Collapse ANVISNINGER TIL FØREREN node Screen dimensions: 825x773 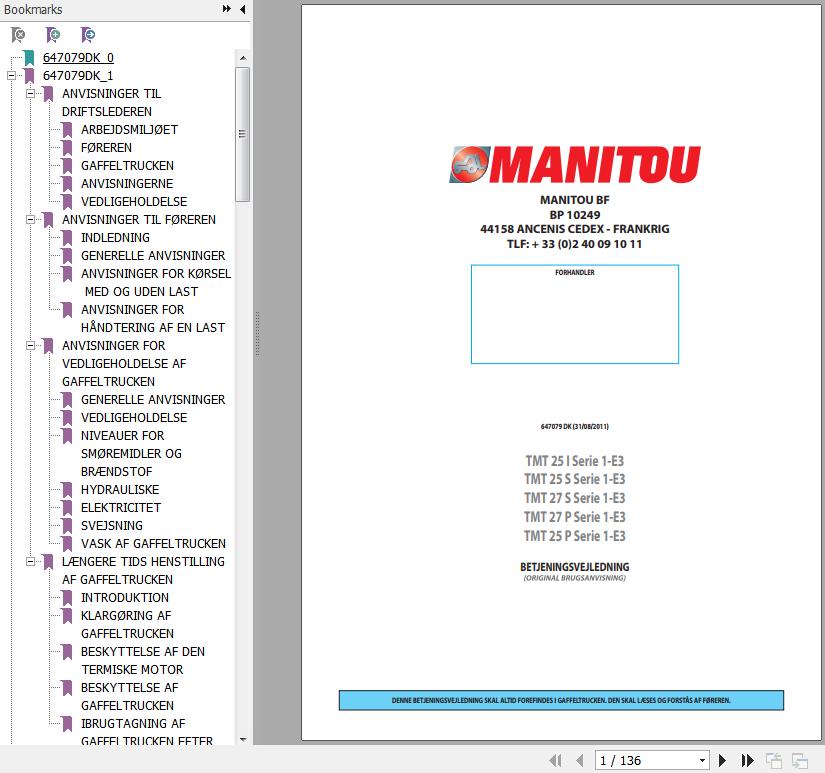coord(31,219)
